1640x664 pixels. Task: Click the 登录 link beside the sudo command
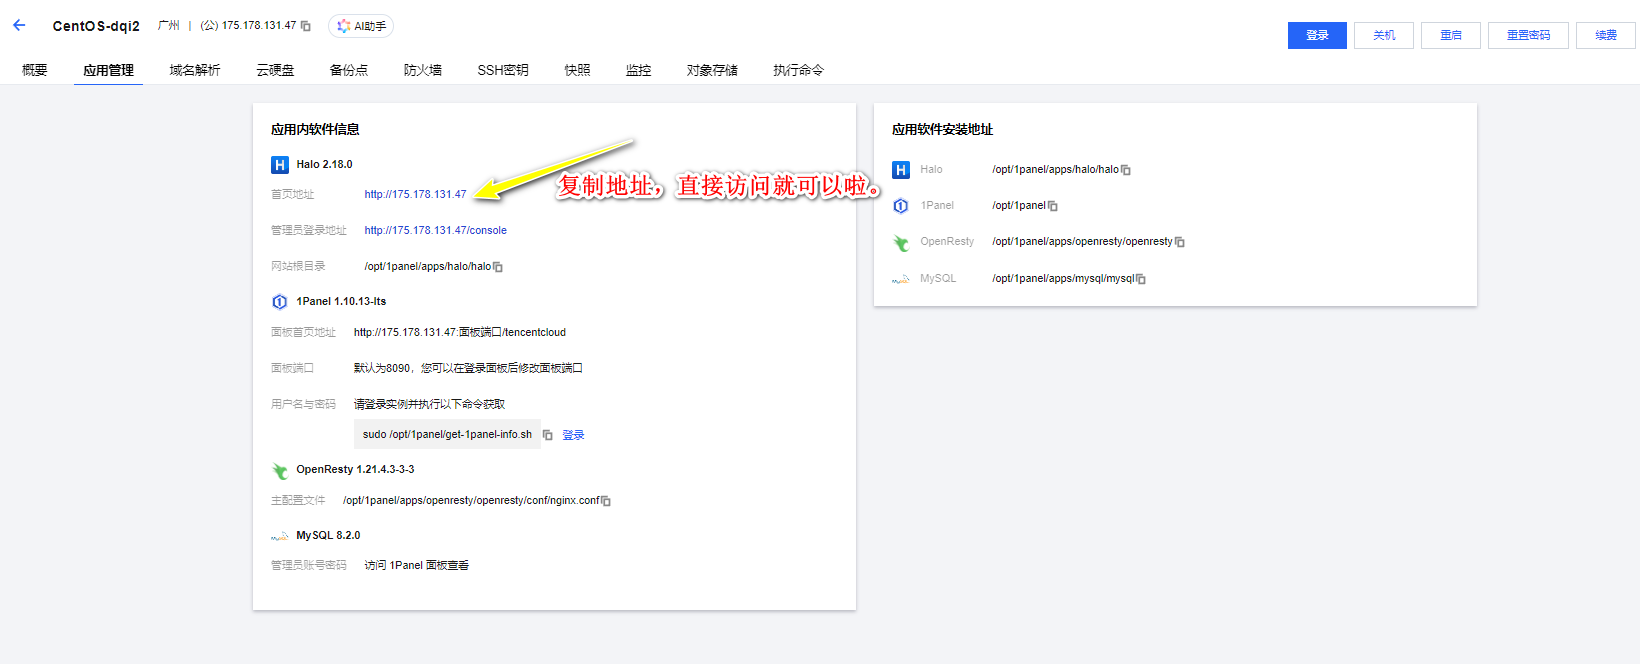click(573, 435)
